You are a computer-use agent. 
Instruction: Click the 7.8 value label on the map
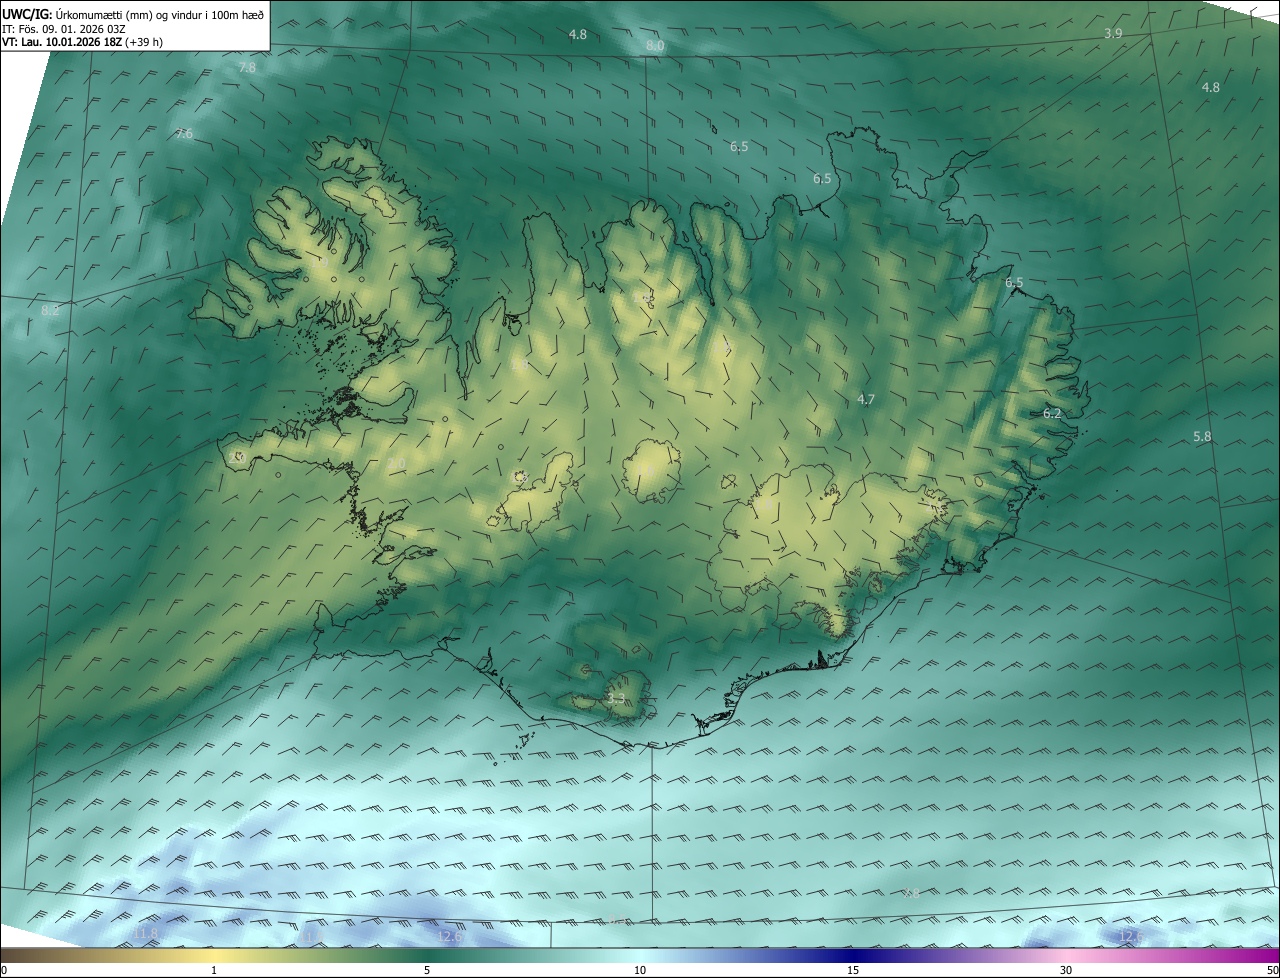[248, 68]
